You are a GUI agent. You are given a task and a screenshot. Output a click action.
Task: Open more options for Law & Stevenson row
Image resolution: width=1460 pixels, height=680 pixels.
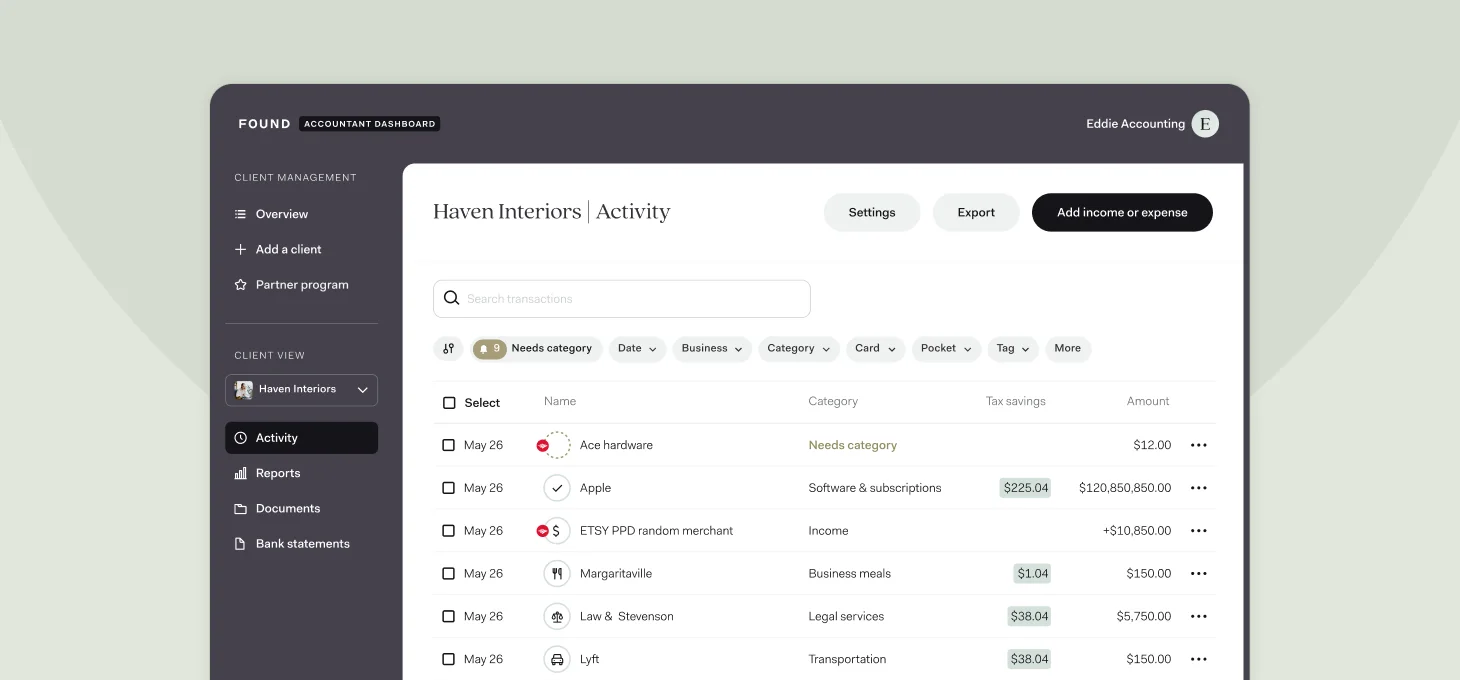(x=1199, y=617)
